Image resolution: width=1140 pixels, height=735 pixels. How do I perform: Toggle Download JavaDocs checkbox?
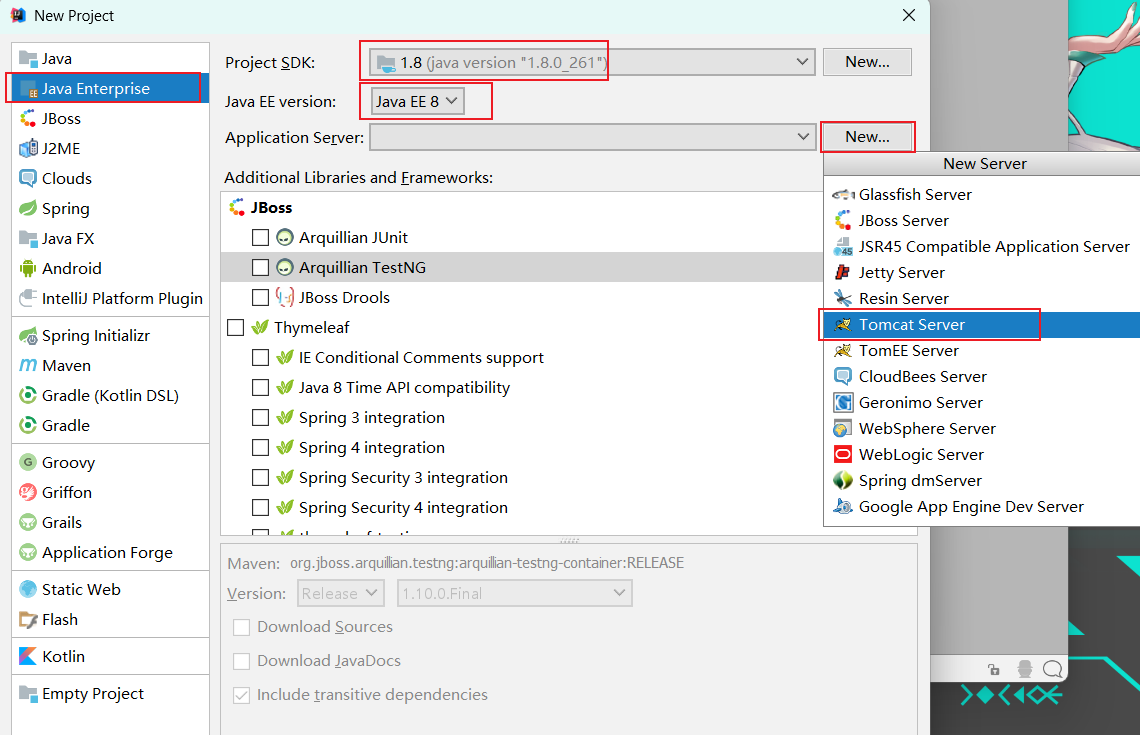coord(241,661)
